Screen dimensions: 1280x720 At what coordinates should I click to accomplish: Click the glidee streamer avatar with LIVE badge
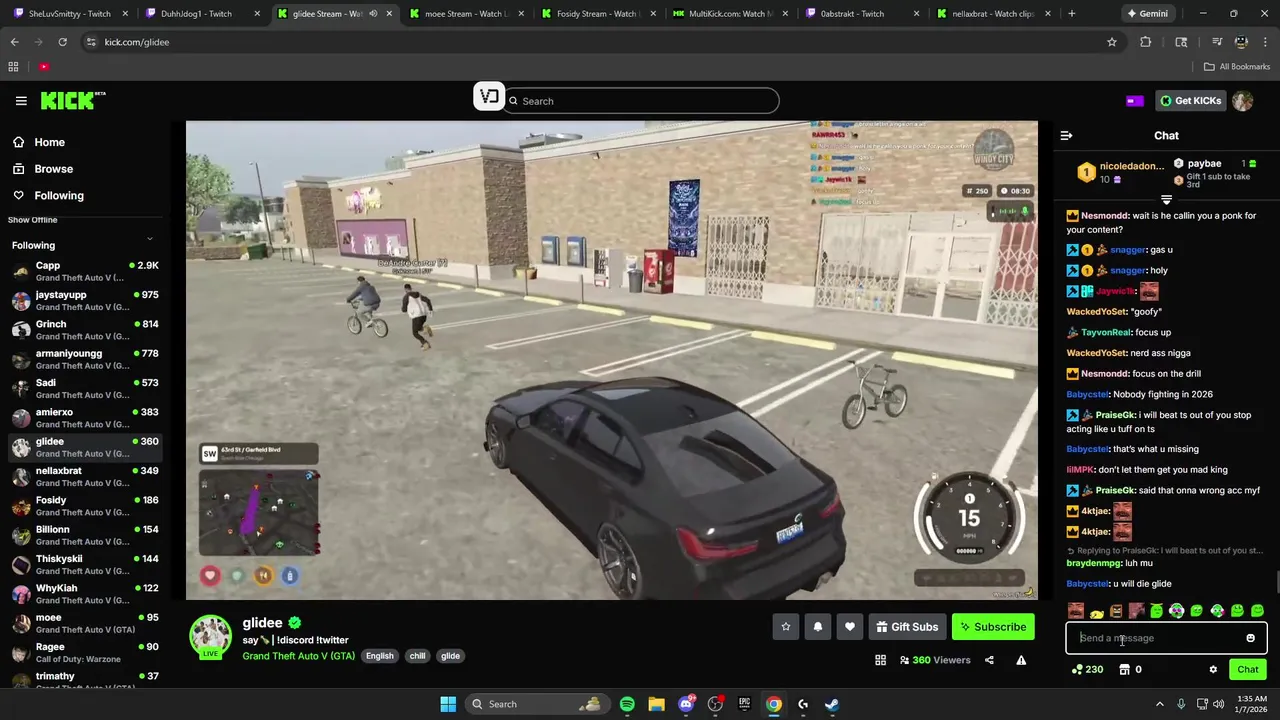211,637
